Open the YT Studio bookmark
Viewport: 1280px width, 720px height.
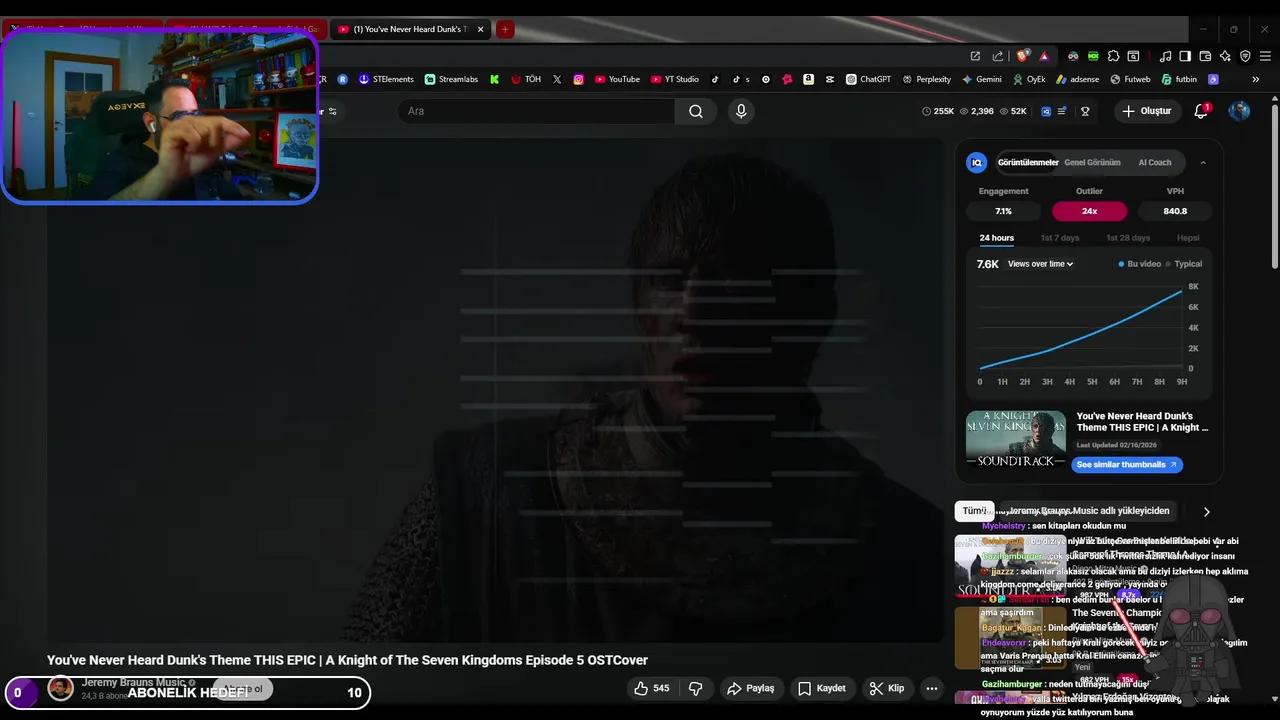(675, 79)
